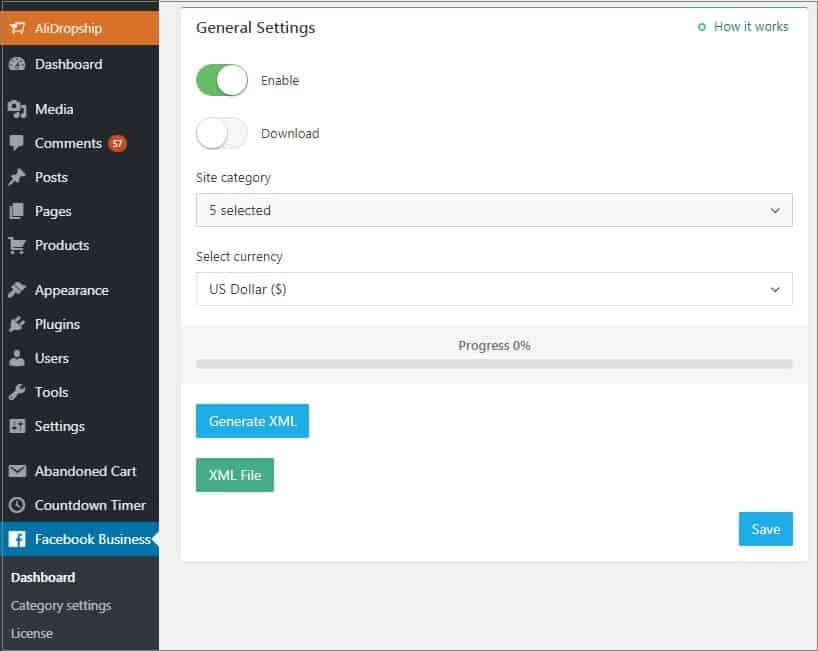Open the Abandoned Cart menu

(x=80, y=471)
